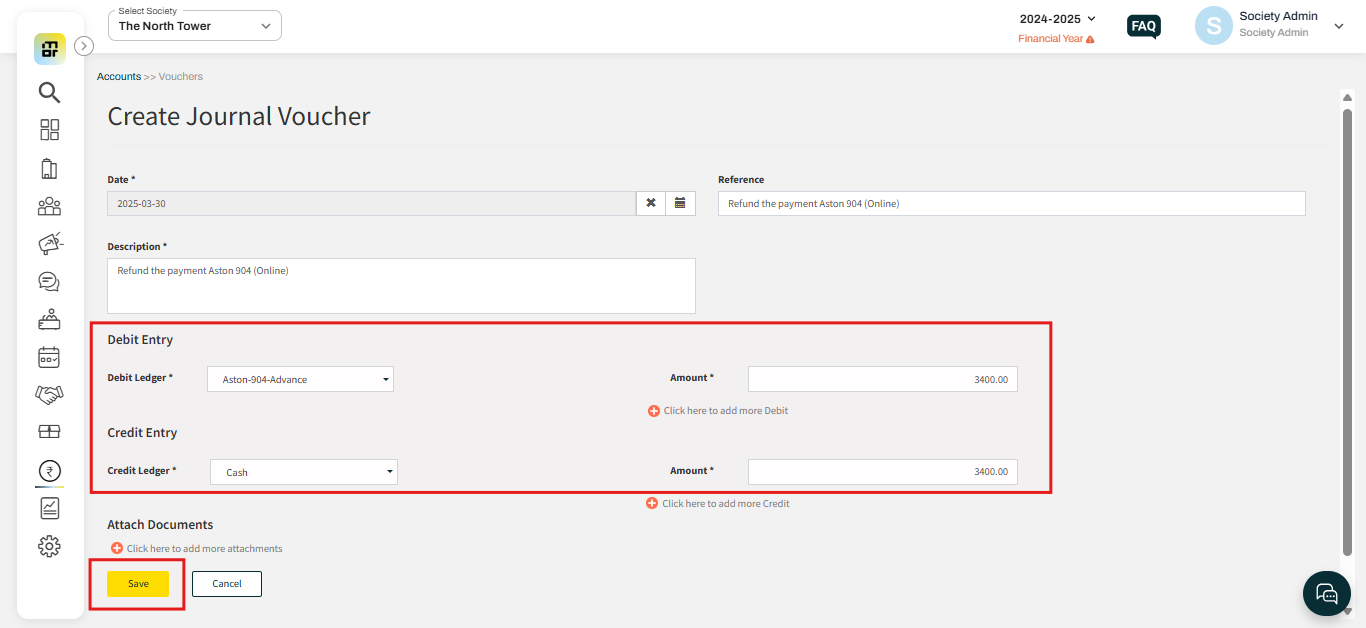Screen dimensions: 1366x628
Task: Expand the Society Admin profile menu chevron
Action: (x=1339, y=27)
